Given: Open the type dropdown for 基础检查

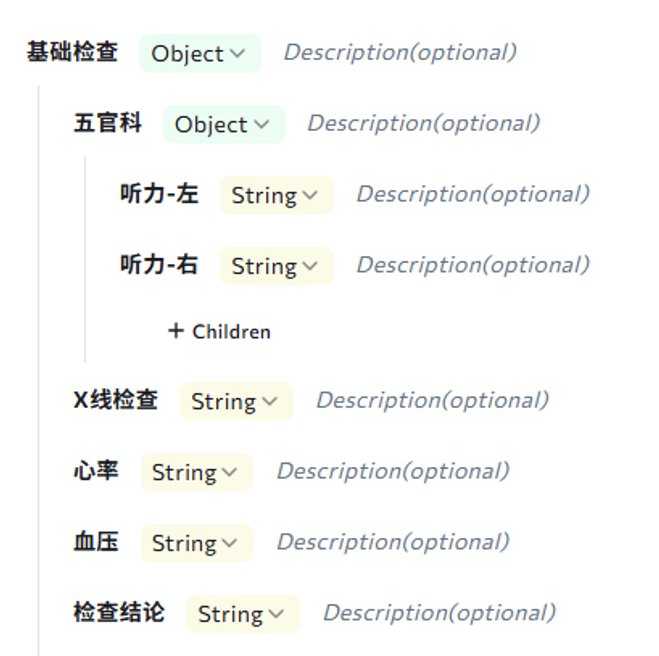Looking at the screenshot, I should (x=199, y=54).
